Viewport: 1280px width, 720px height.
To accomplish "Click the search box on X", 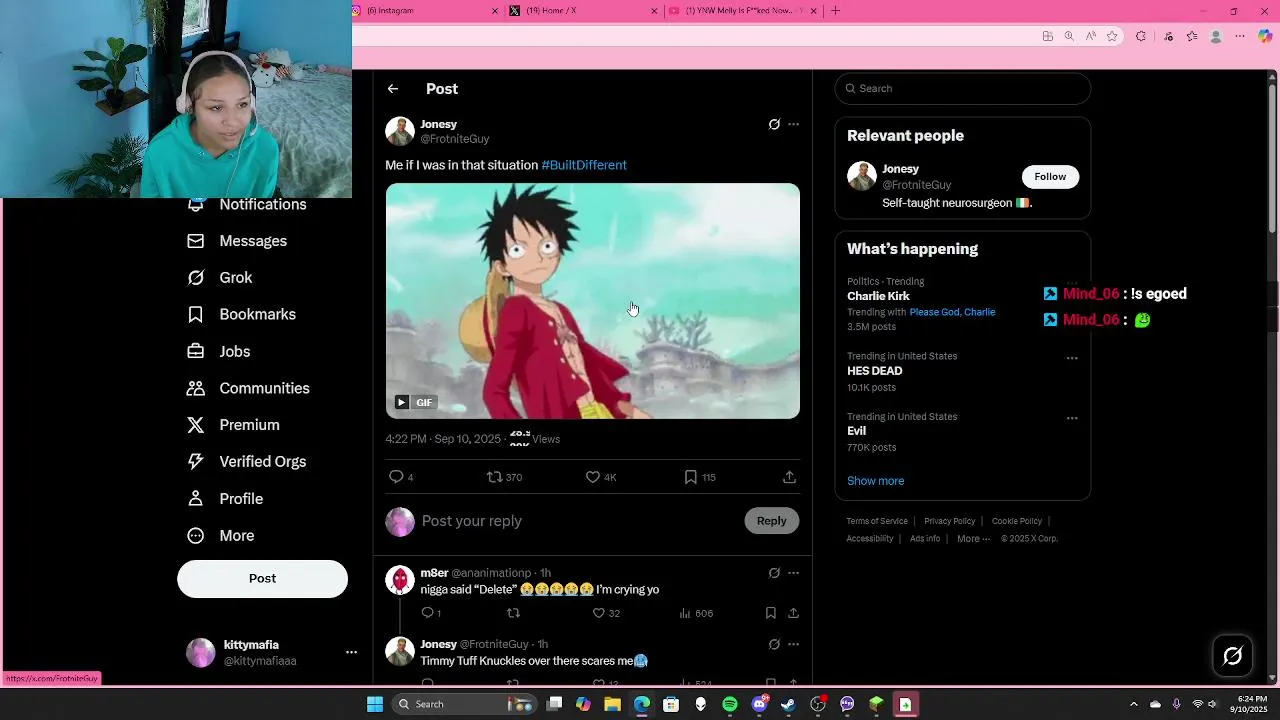I will (962, 88).
